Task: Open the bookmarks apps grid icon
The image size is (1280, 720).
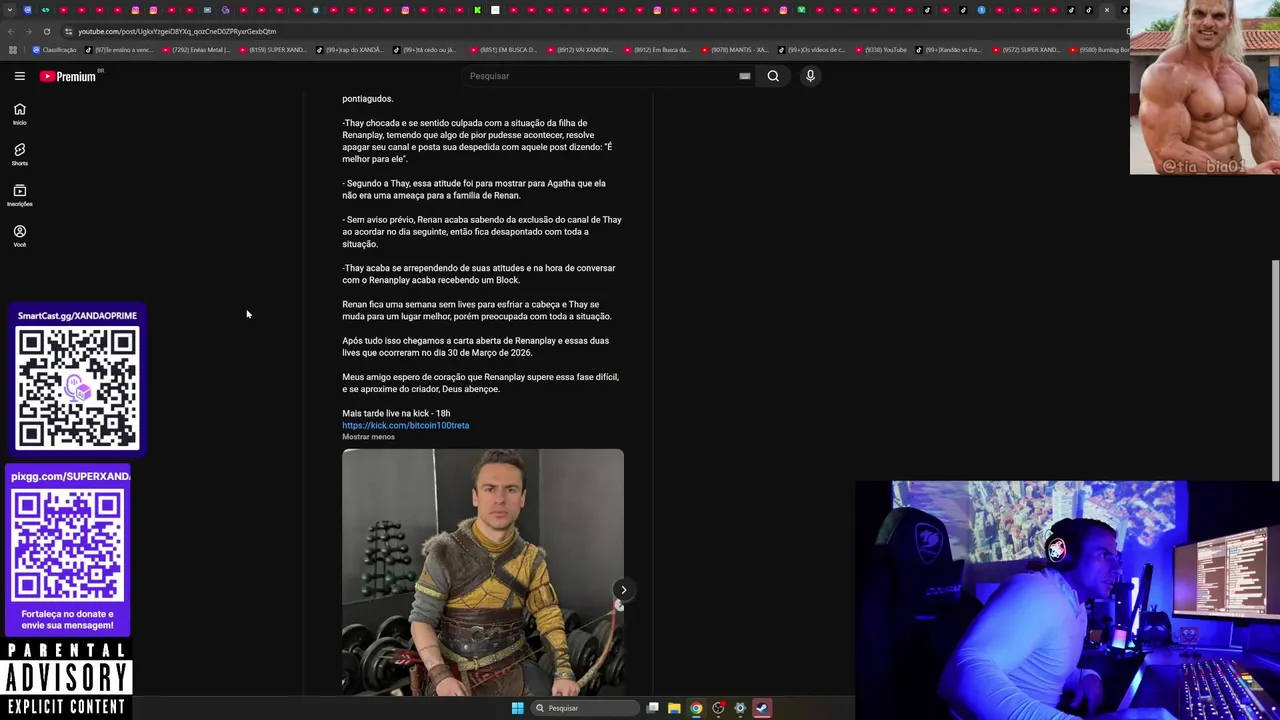Action: click(12, 49)
